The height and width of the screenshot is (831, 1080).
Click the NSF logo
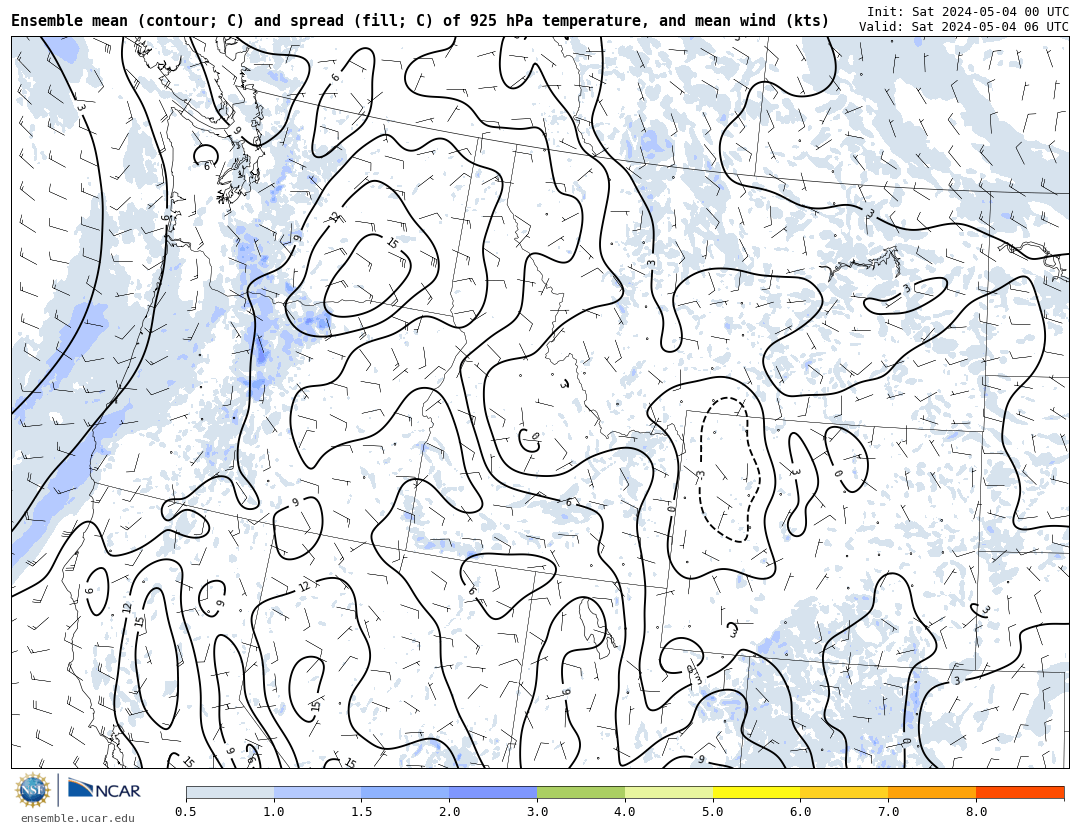(32, 790)
